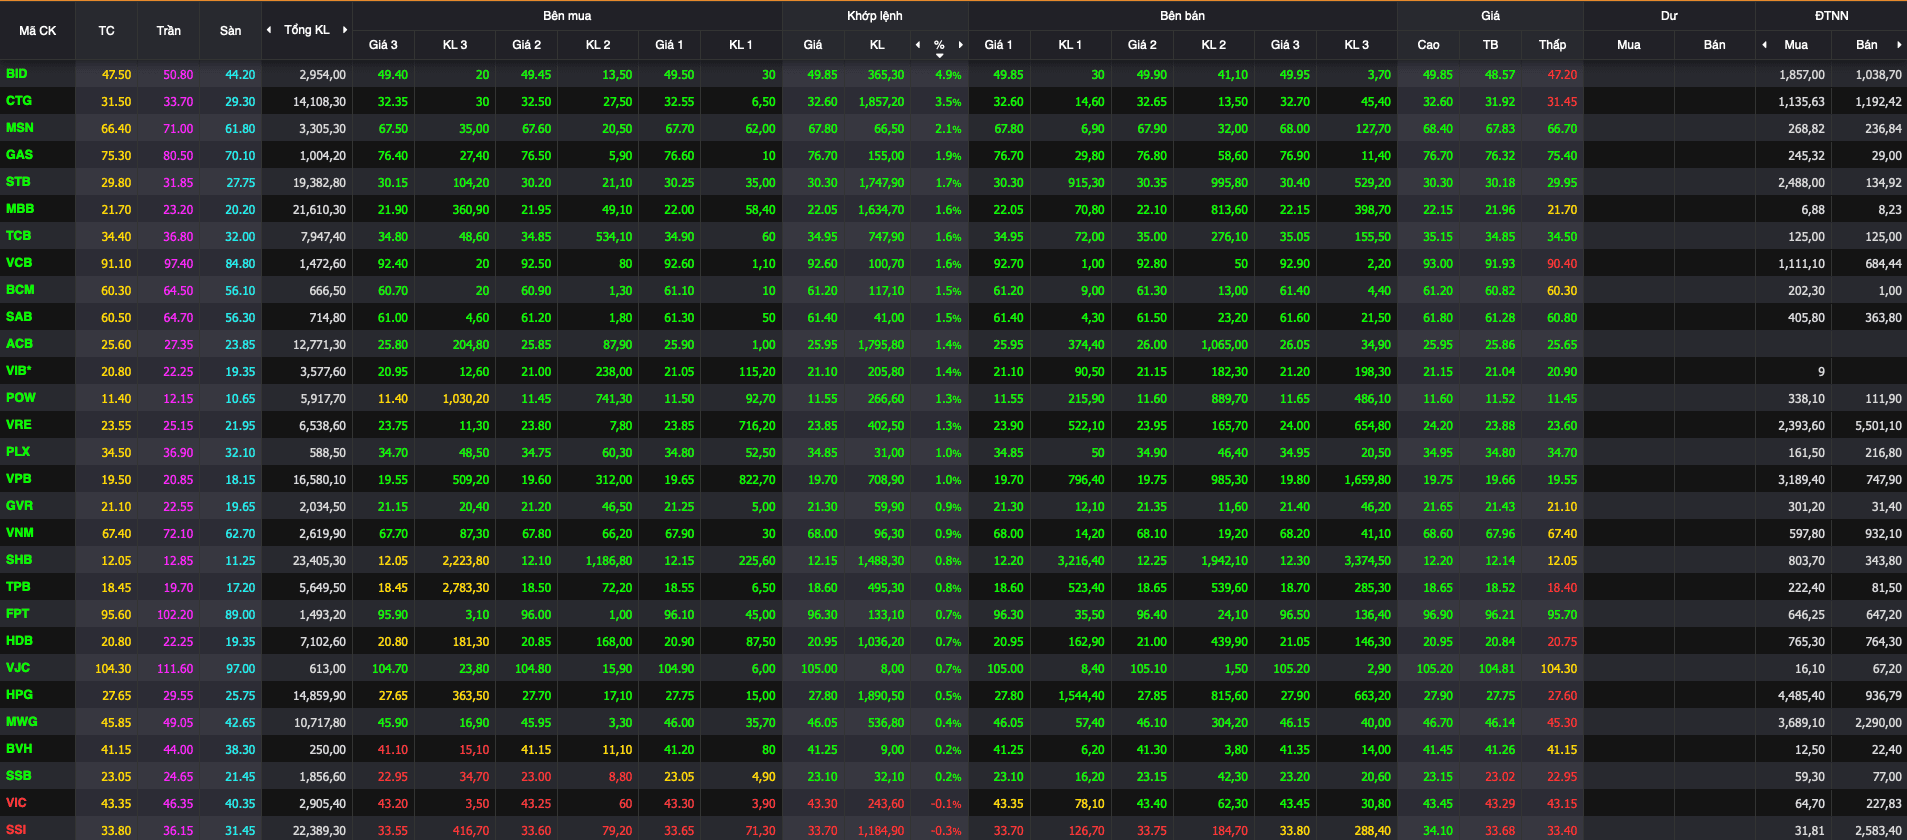Click HPG foreign buy volume 4,485,40
The height and width of the screenshot is (840, 1907).
(x=1802, y=696)
